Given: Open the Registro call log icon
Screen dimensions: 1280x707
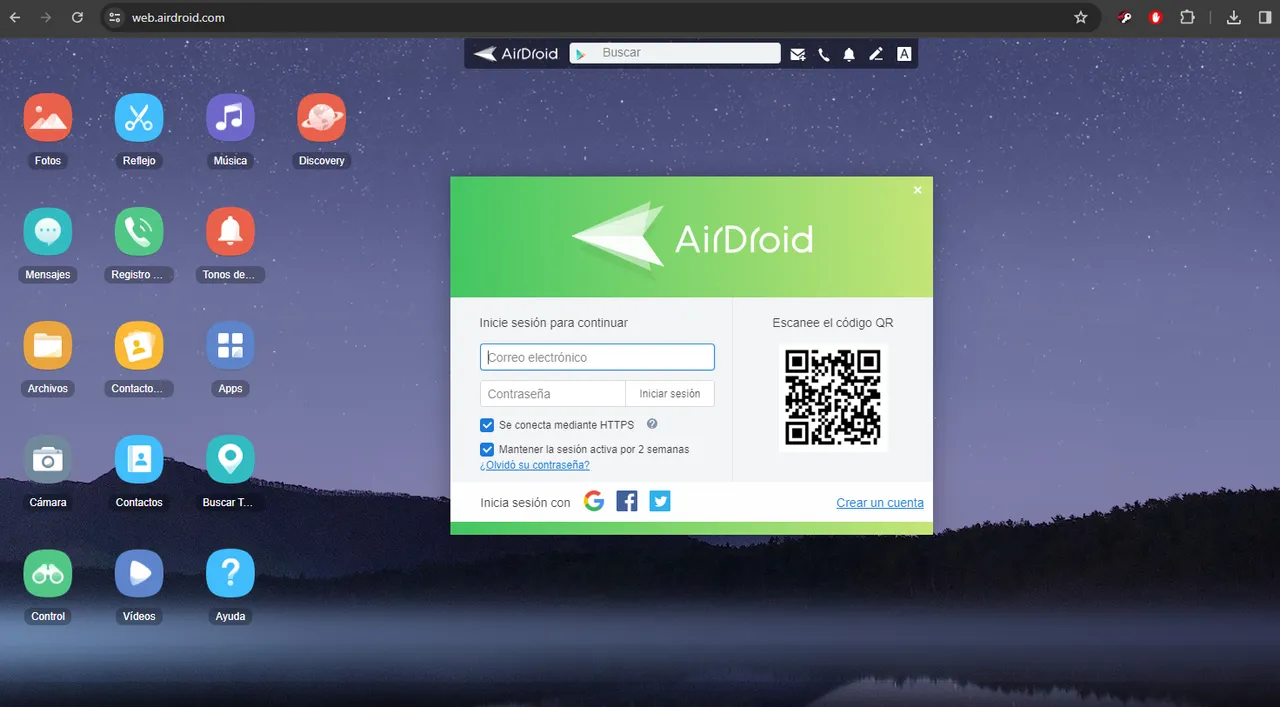Looking at the screenshot, I should click(139, 232).
